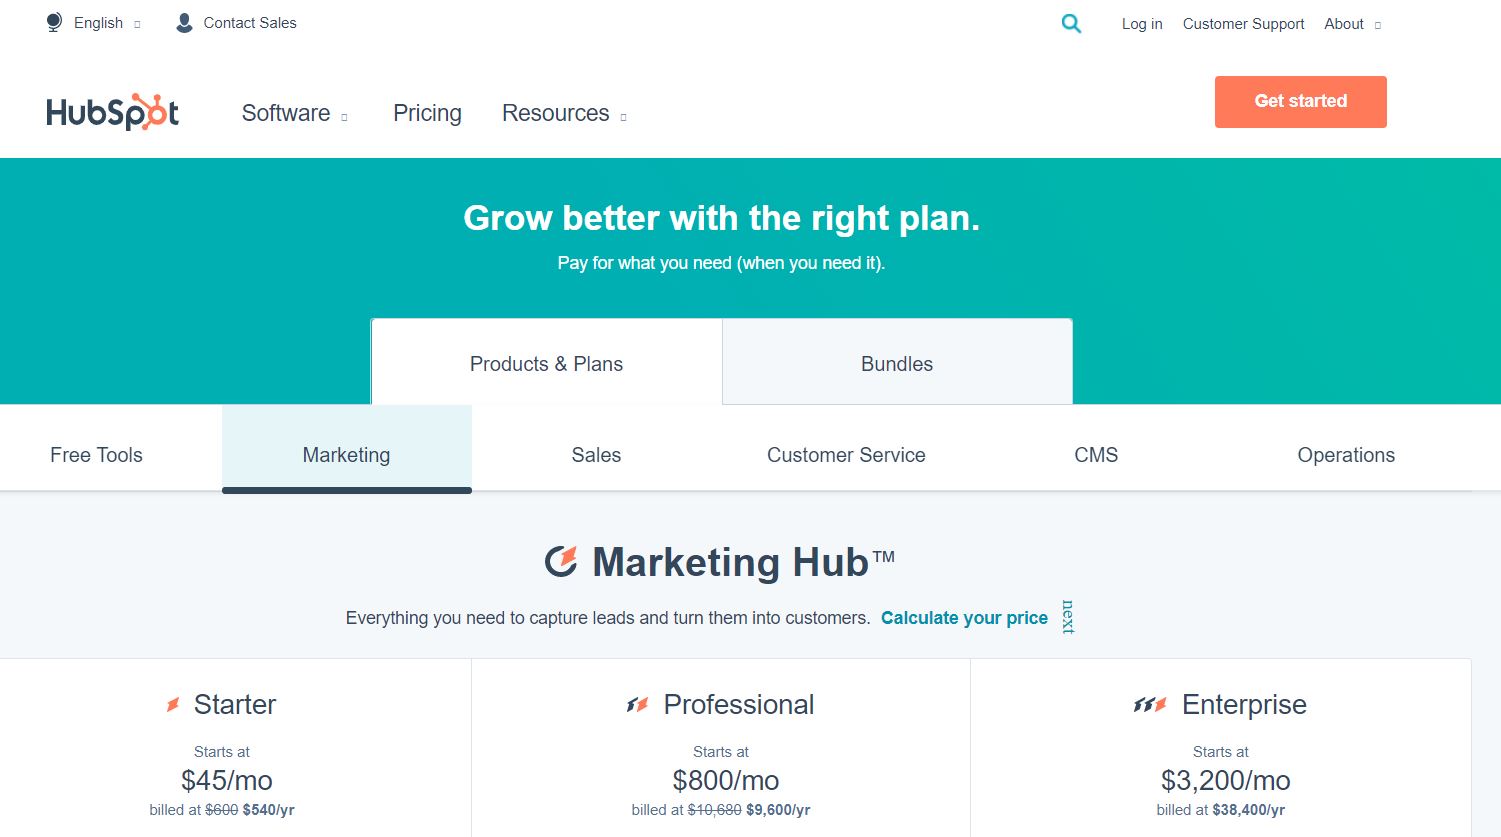Click the Get started button
This screenshot has width=1501, height=837.
(1300, 101)
